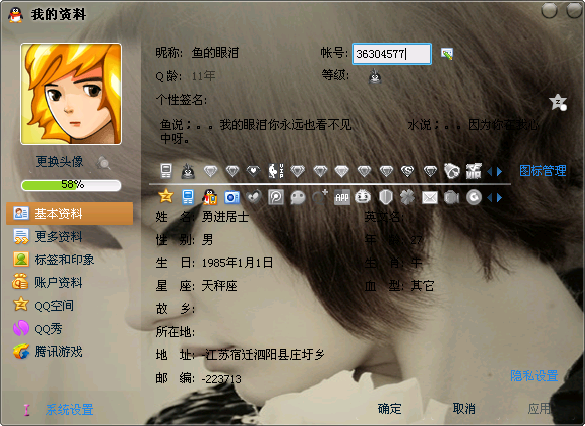The image size is (585, 426).
Task: Click the edit icon beside the account field
Action: pos(447,54)
